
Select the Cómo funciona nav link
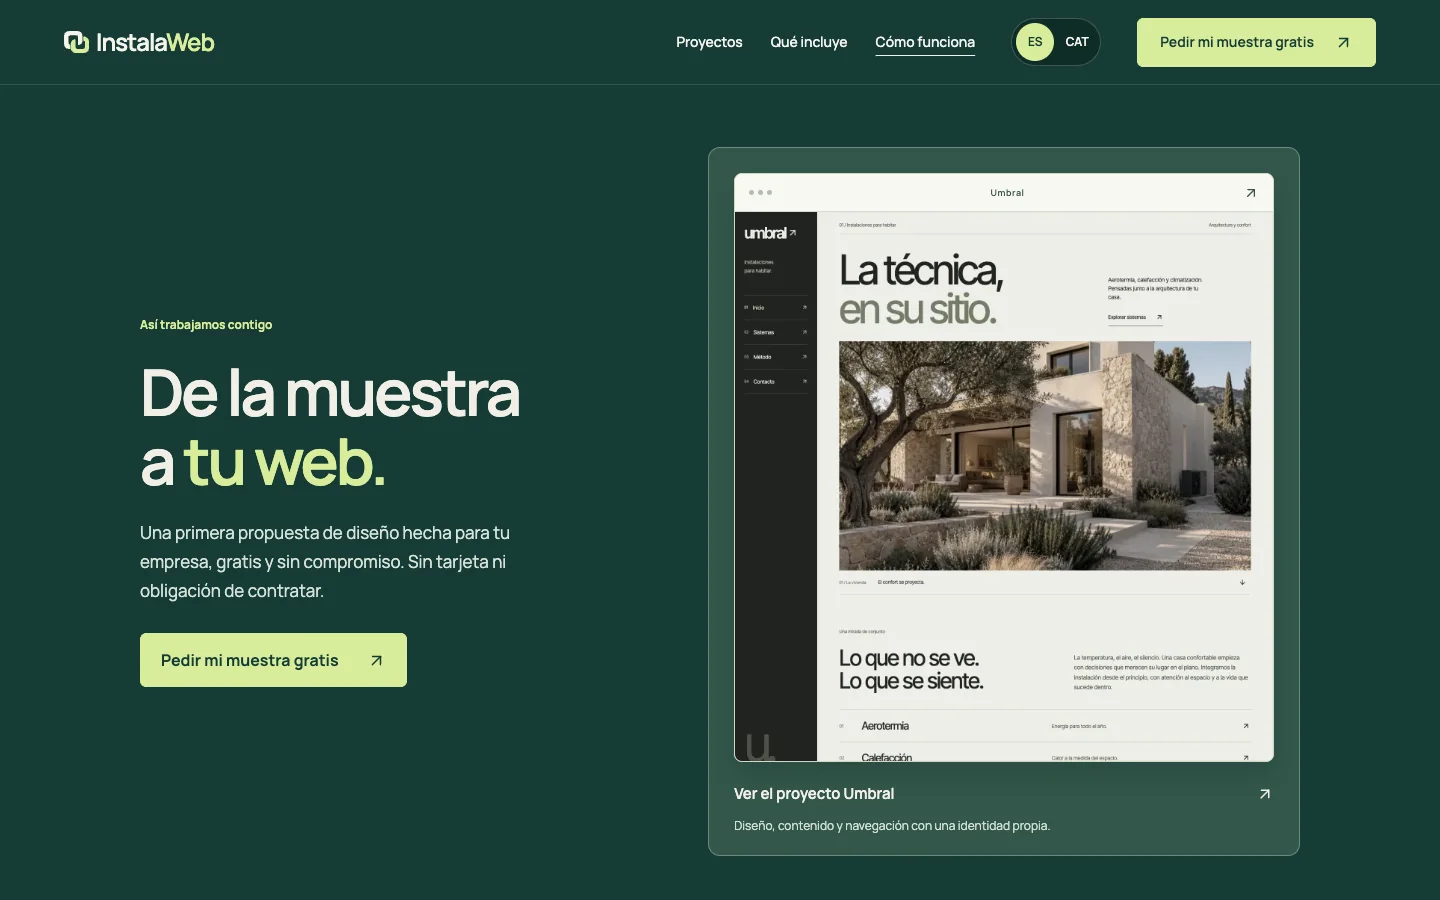point(925,42)
